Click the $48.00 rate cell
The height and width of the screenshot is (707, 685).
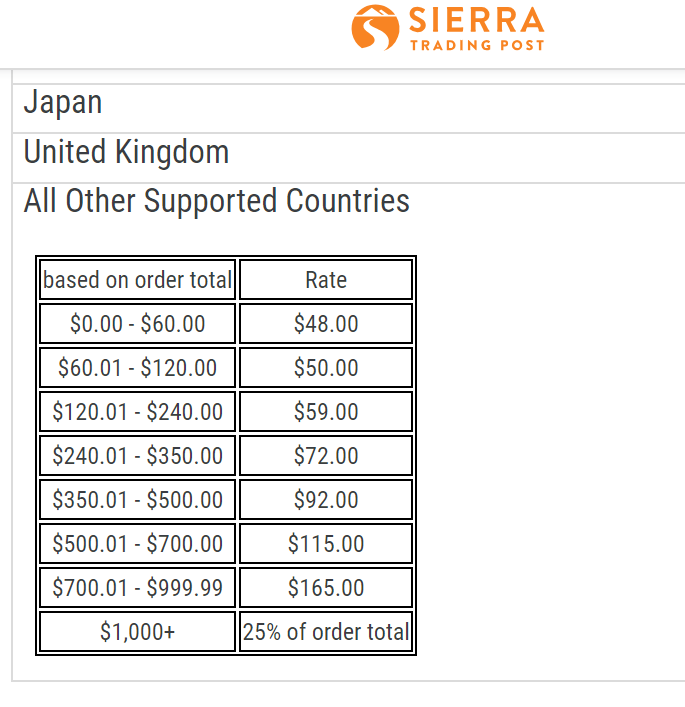(326, 324)
